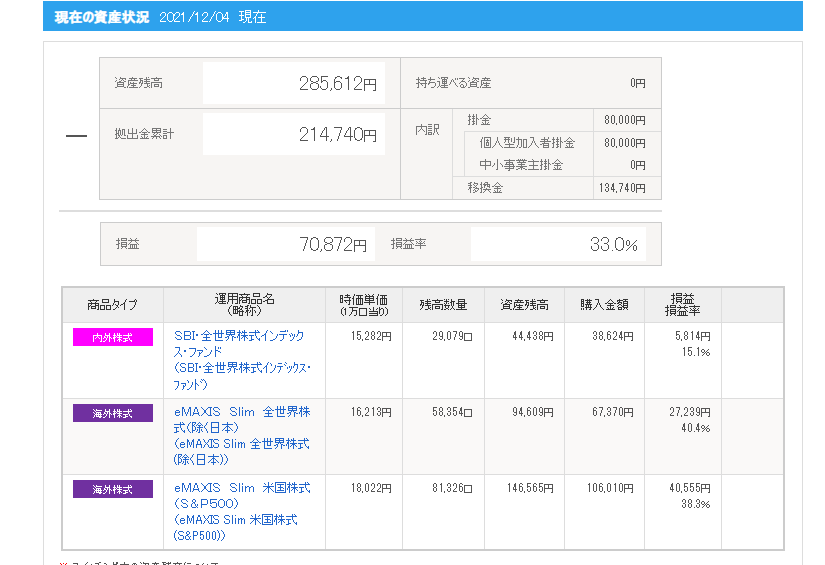Select the 拠出金累計 value 214,740円
This screenshot has height=565, width=825.
(337, 135)
